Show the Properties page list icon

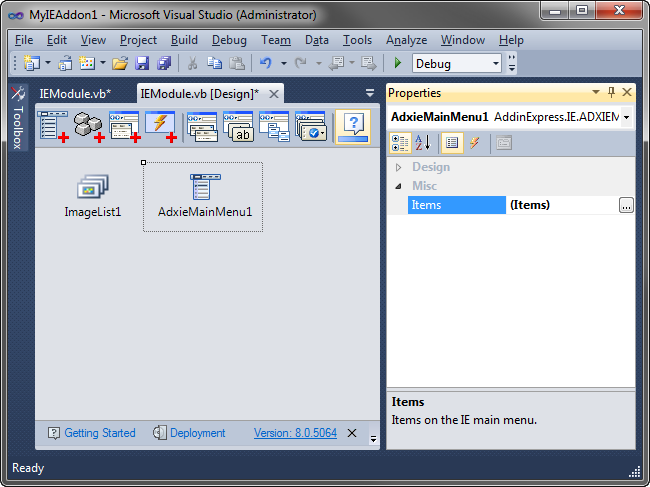[452, 143]
